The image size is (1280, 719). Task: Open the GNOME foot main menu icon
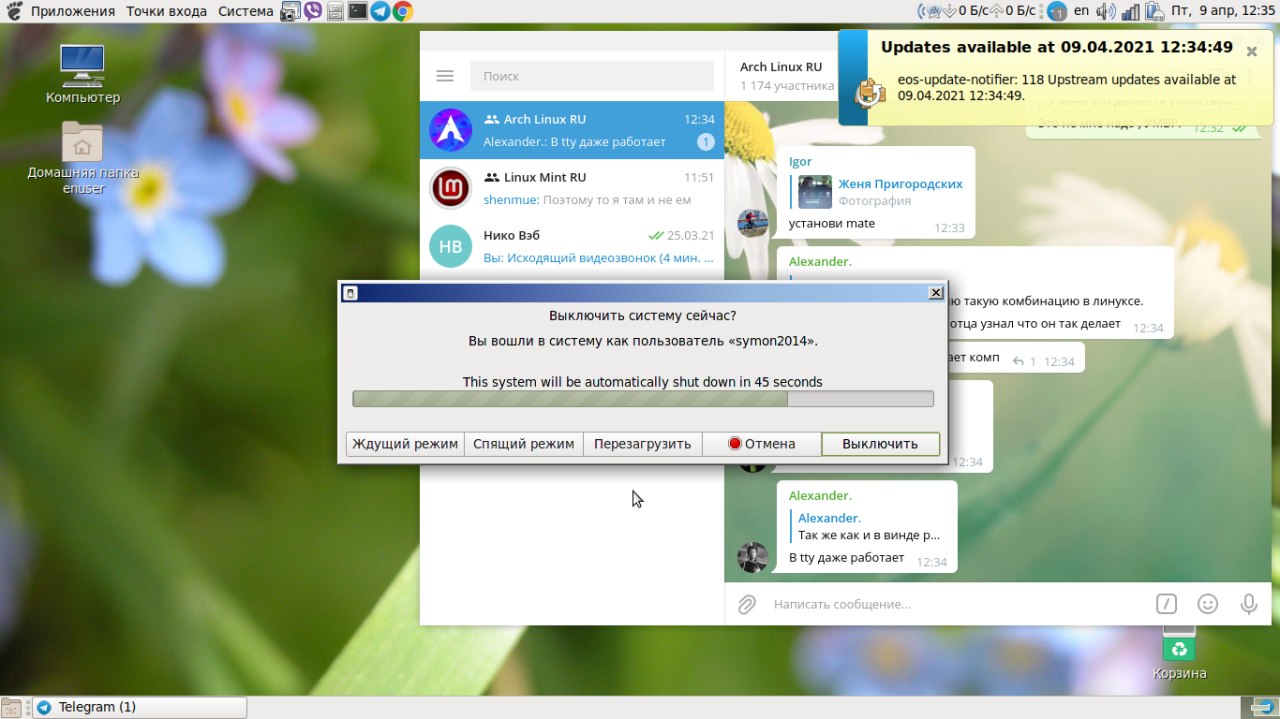[14, 12]
